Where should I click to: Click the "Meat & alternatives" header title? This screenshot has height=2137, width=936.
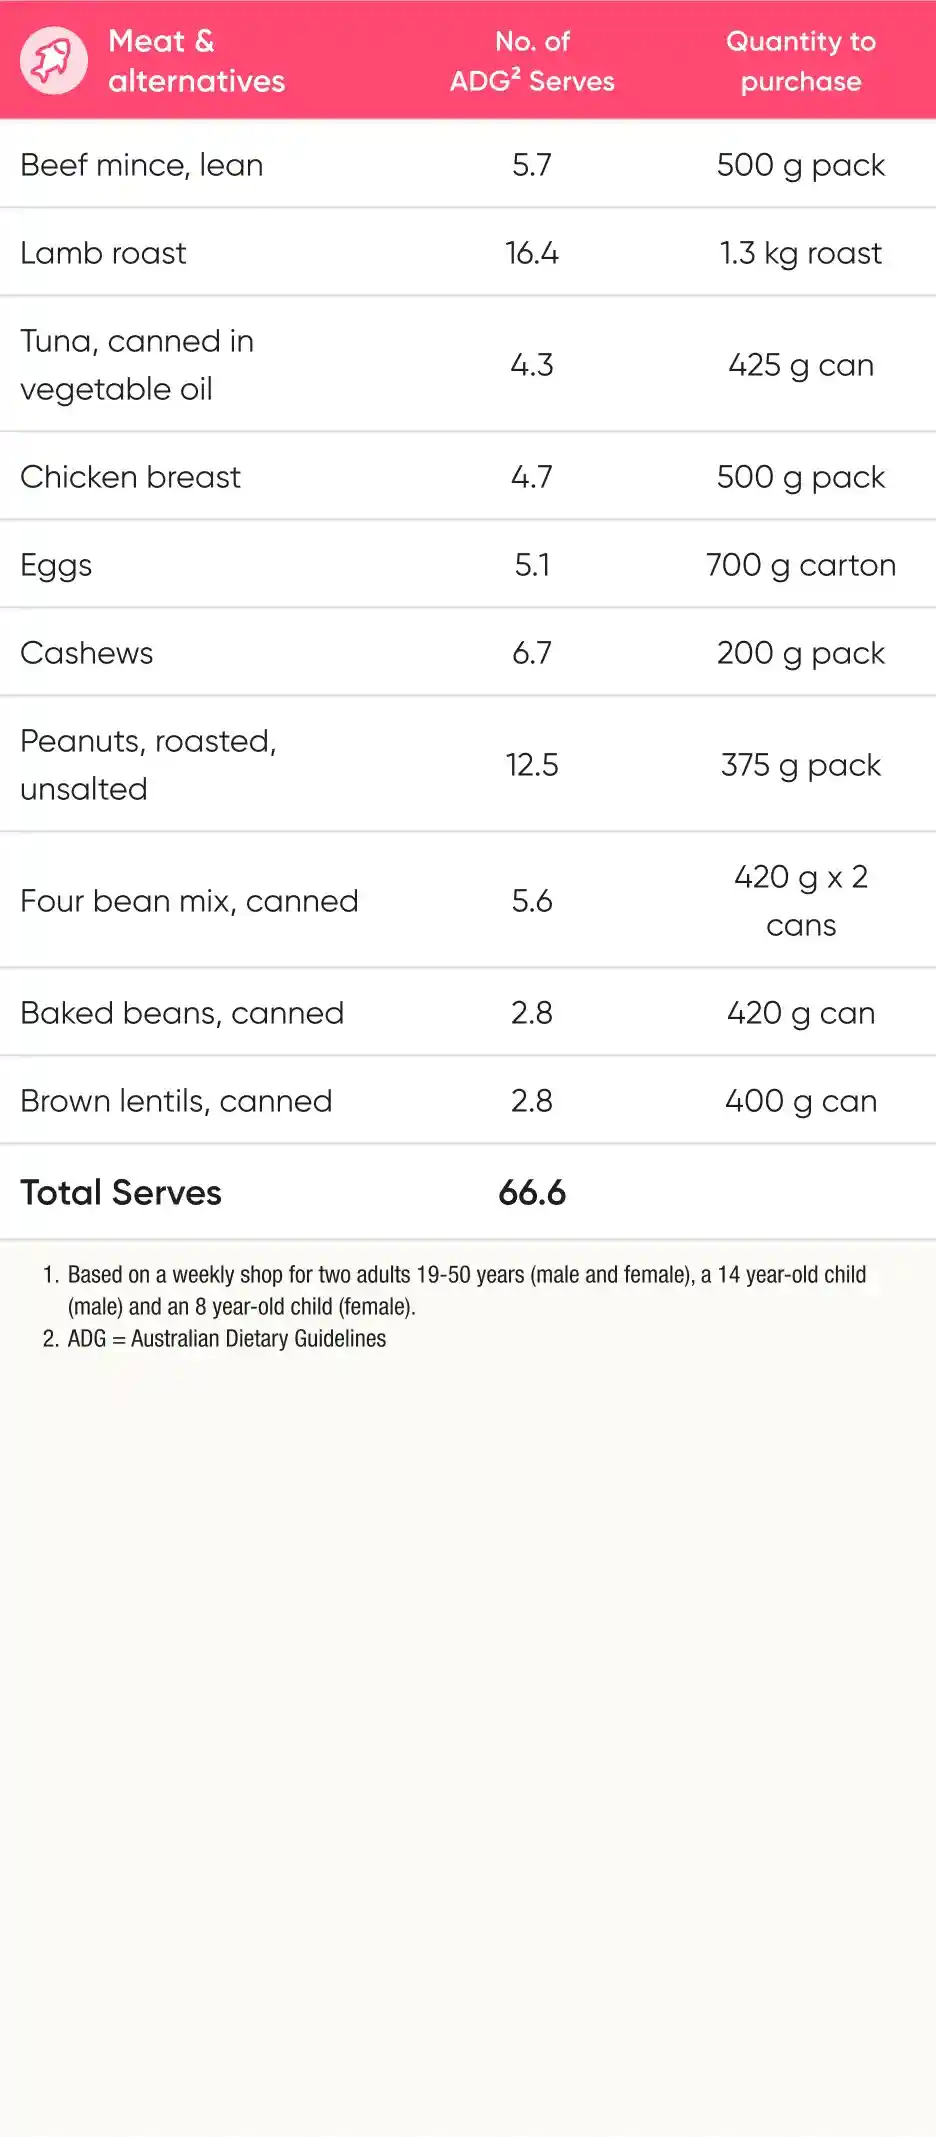196,61
